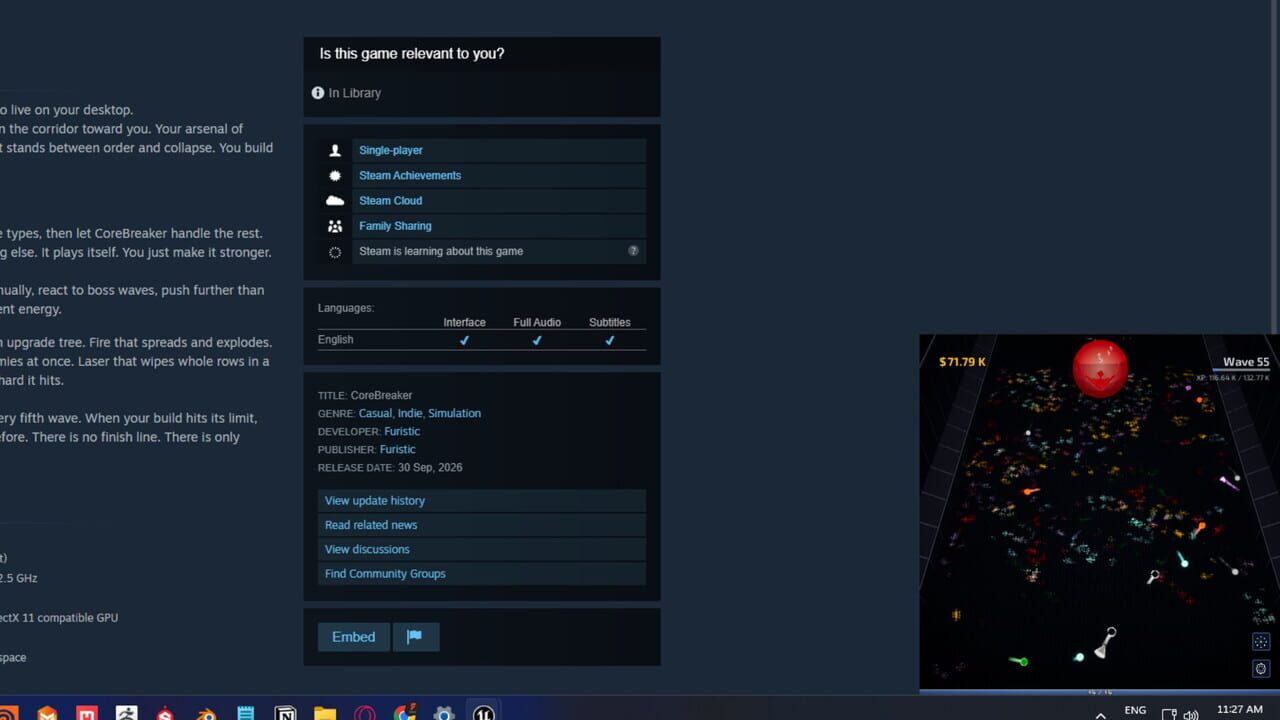Screen dimensions: 1280x720
Task: Click View update history
Action: pyautogui.click(x=482, y=501)
